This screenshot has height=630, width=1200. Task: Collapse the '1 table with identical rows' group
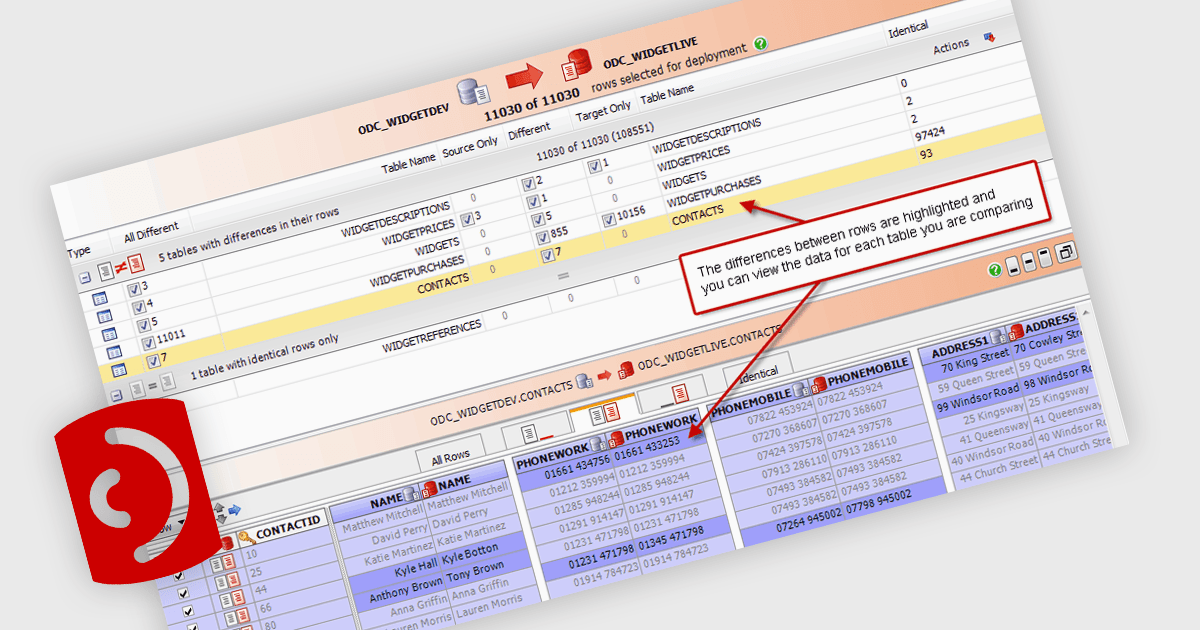(x=116, y=393)
